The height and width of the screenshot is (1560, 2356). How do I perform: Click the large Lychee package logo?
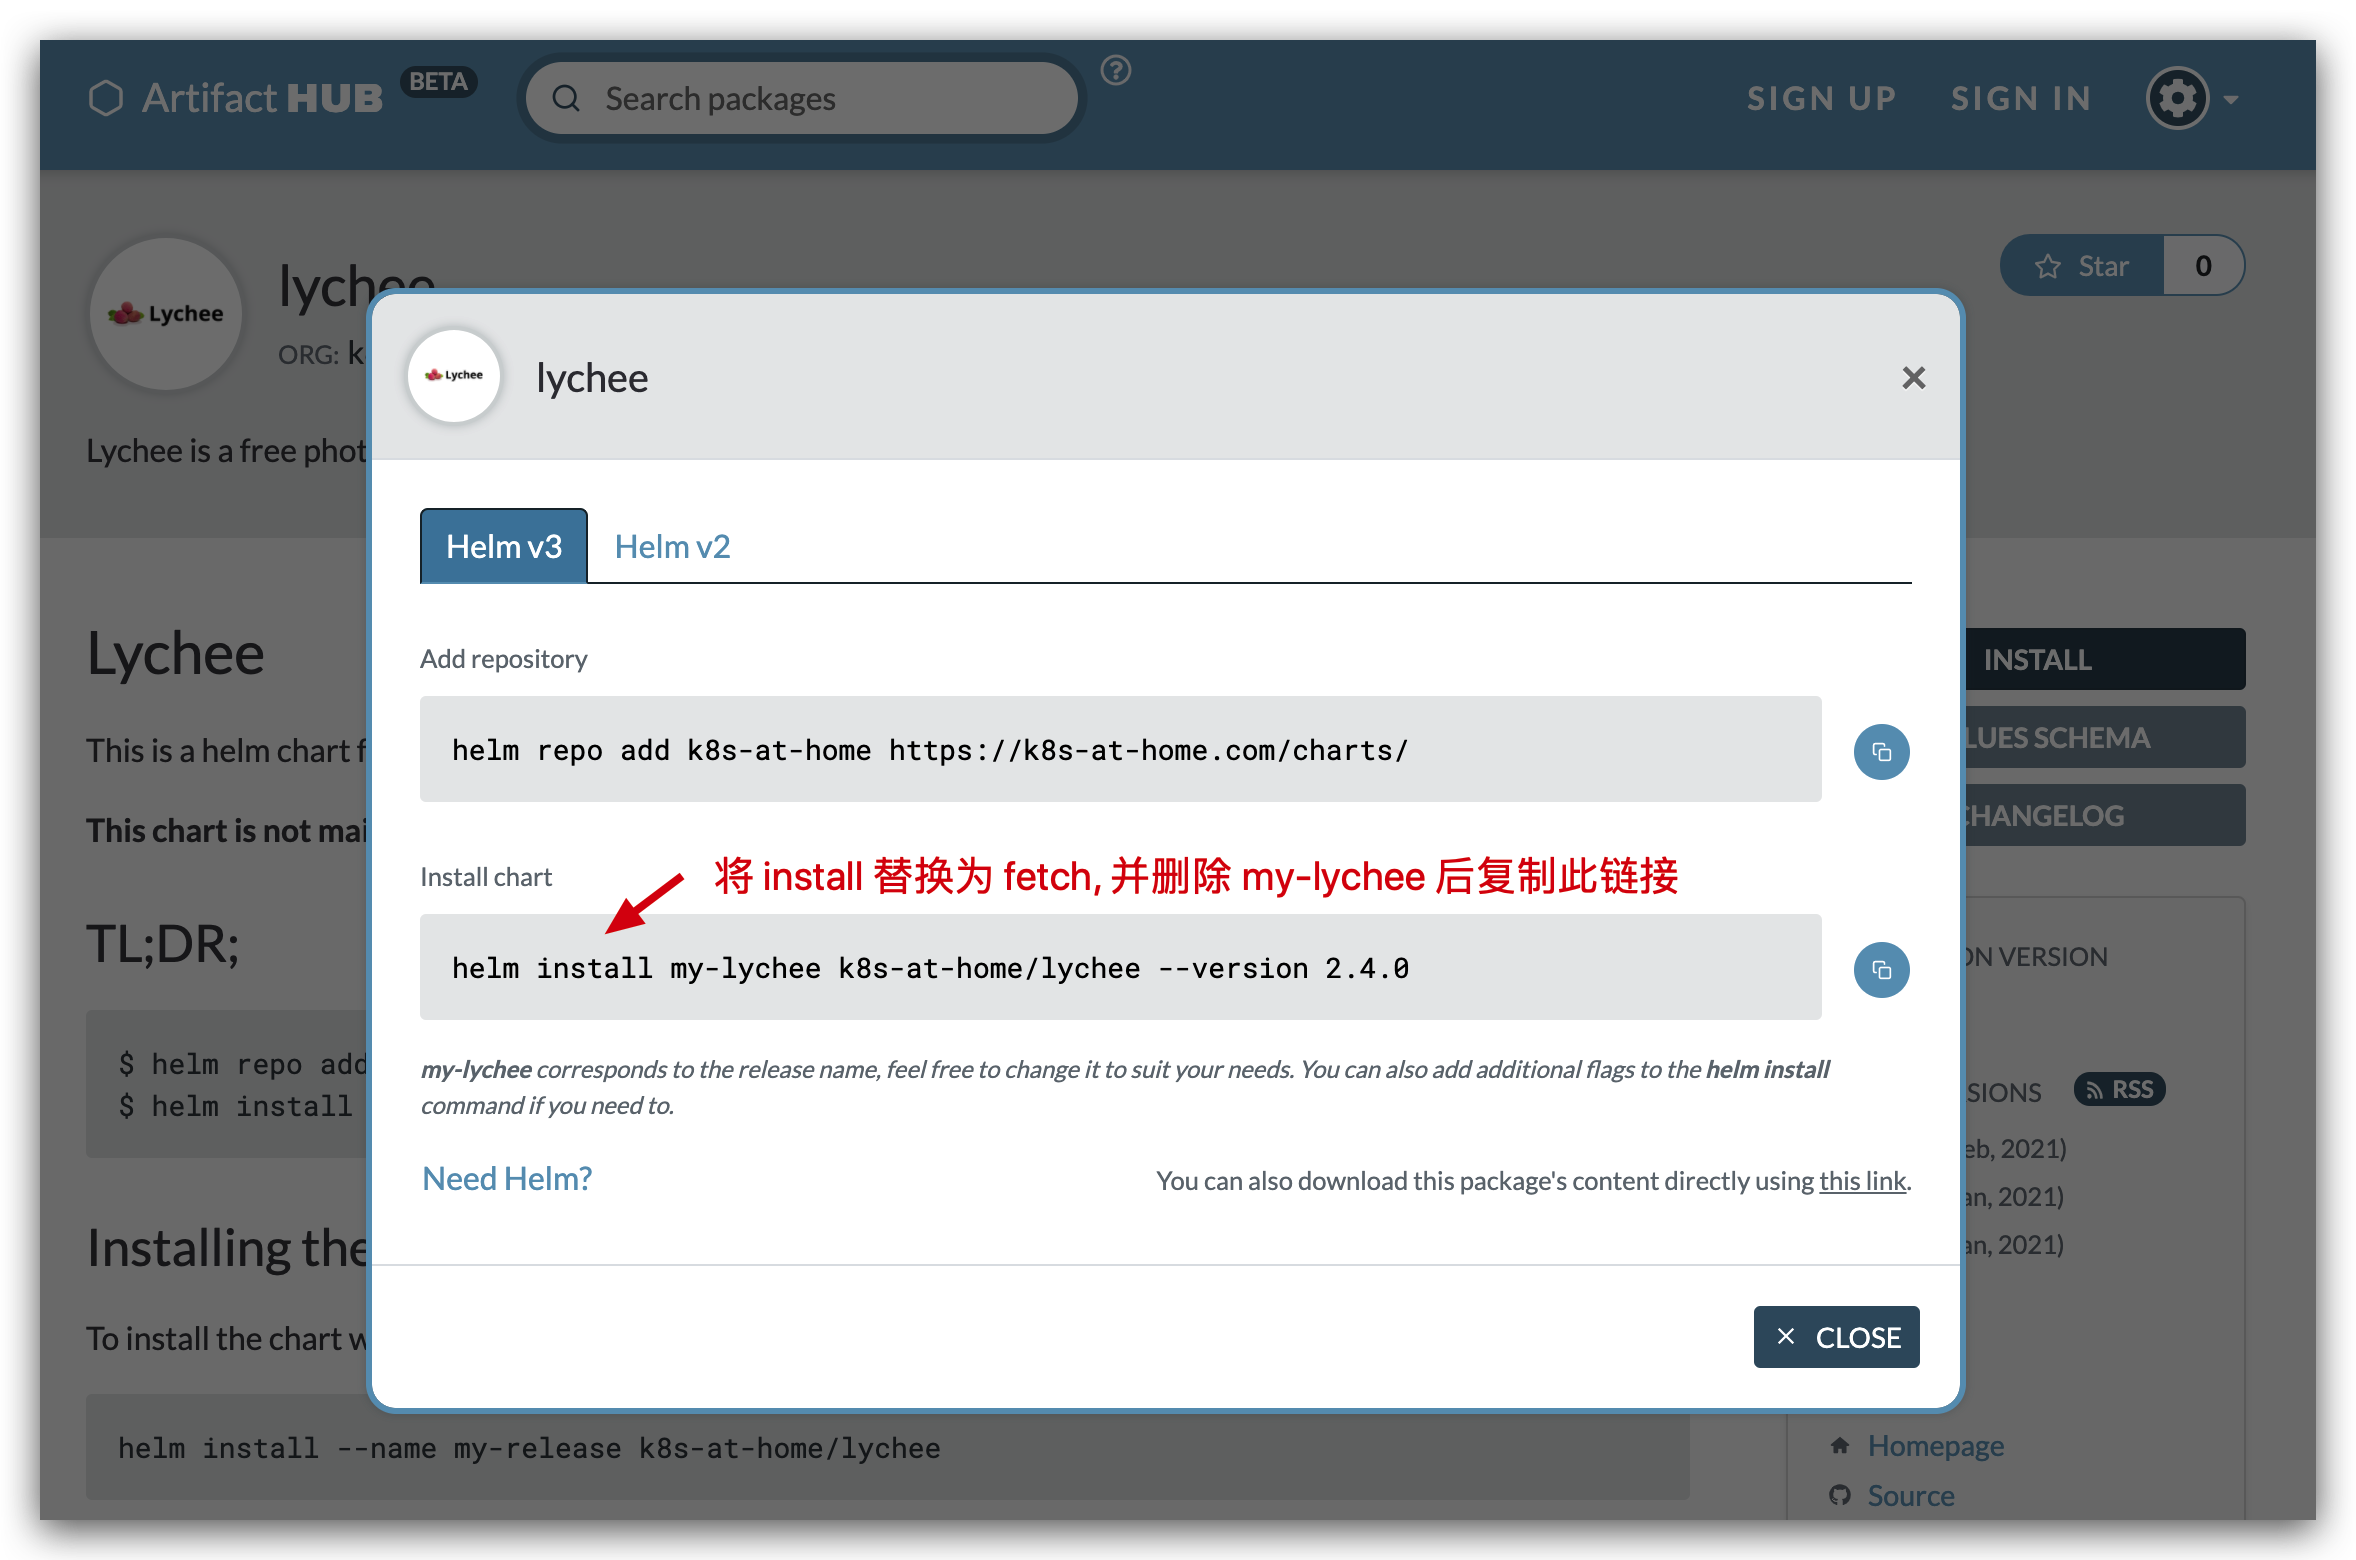pyautogui.click(x=166, y=314)
